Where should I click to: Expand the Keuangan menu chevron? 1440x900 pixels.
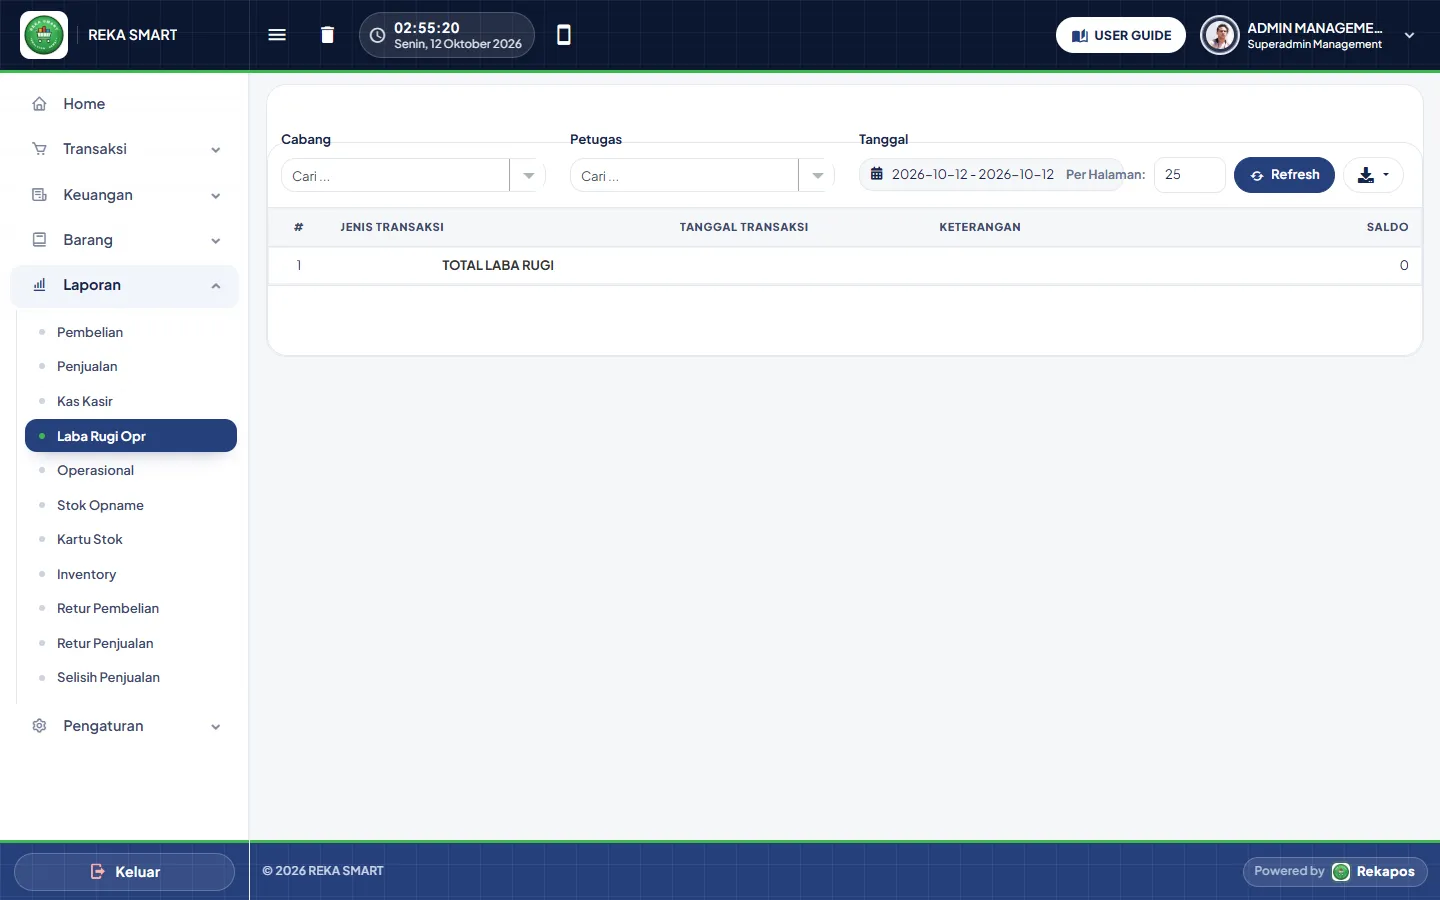point(216,196)
